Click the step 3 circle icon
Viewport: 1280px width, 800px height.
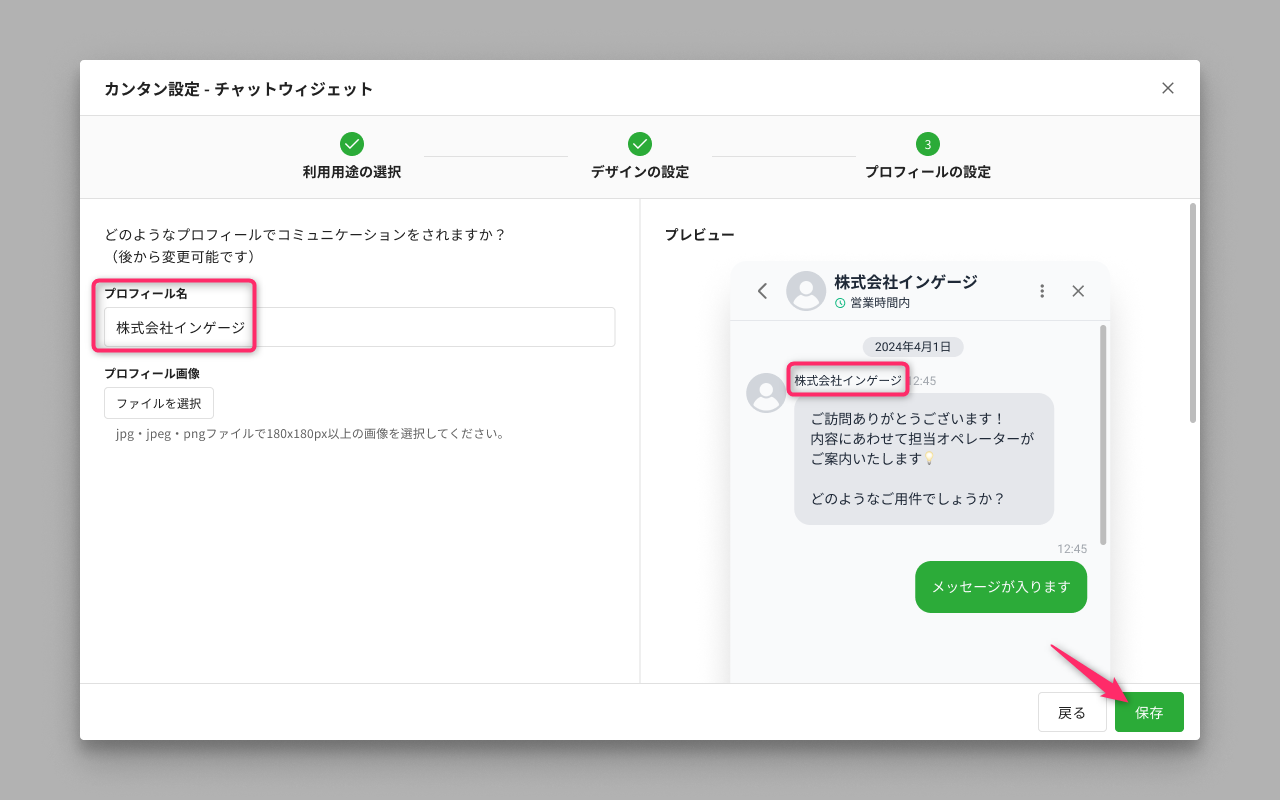(928, 144)
